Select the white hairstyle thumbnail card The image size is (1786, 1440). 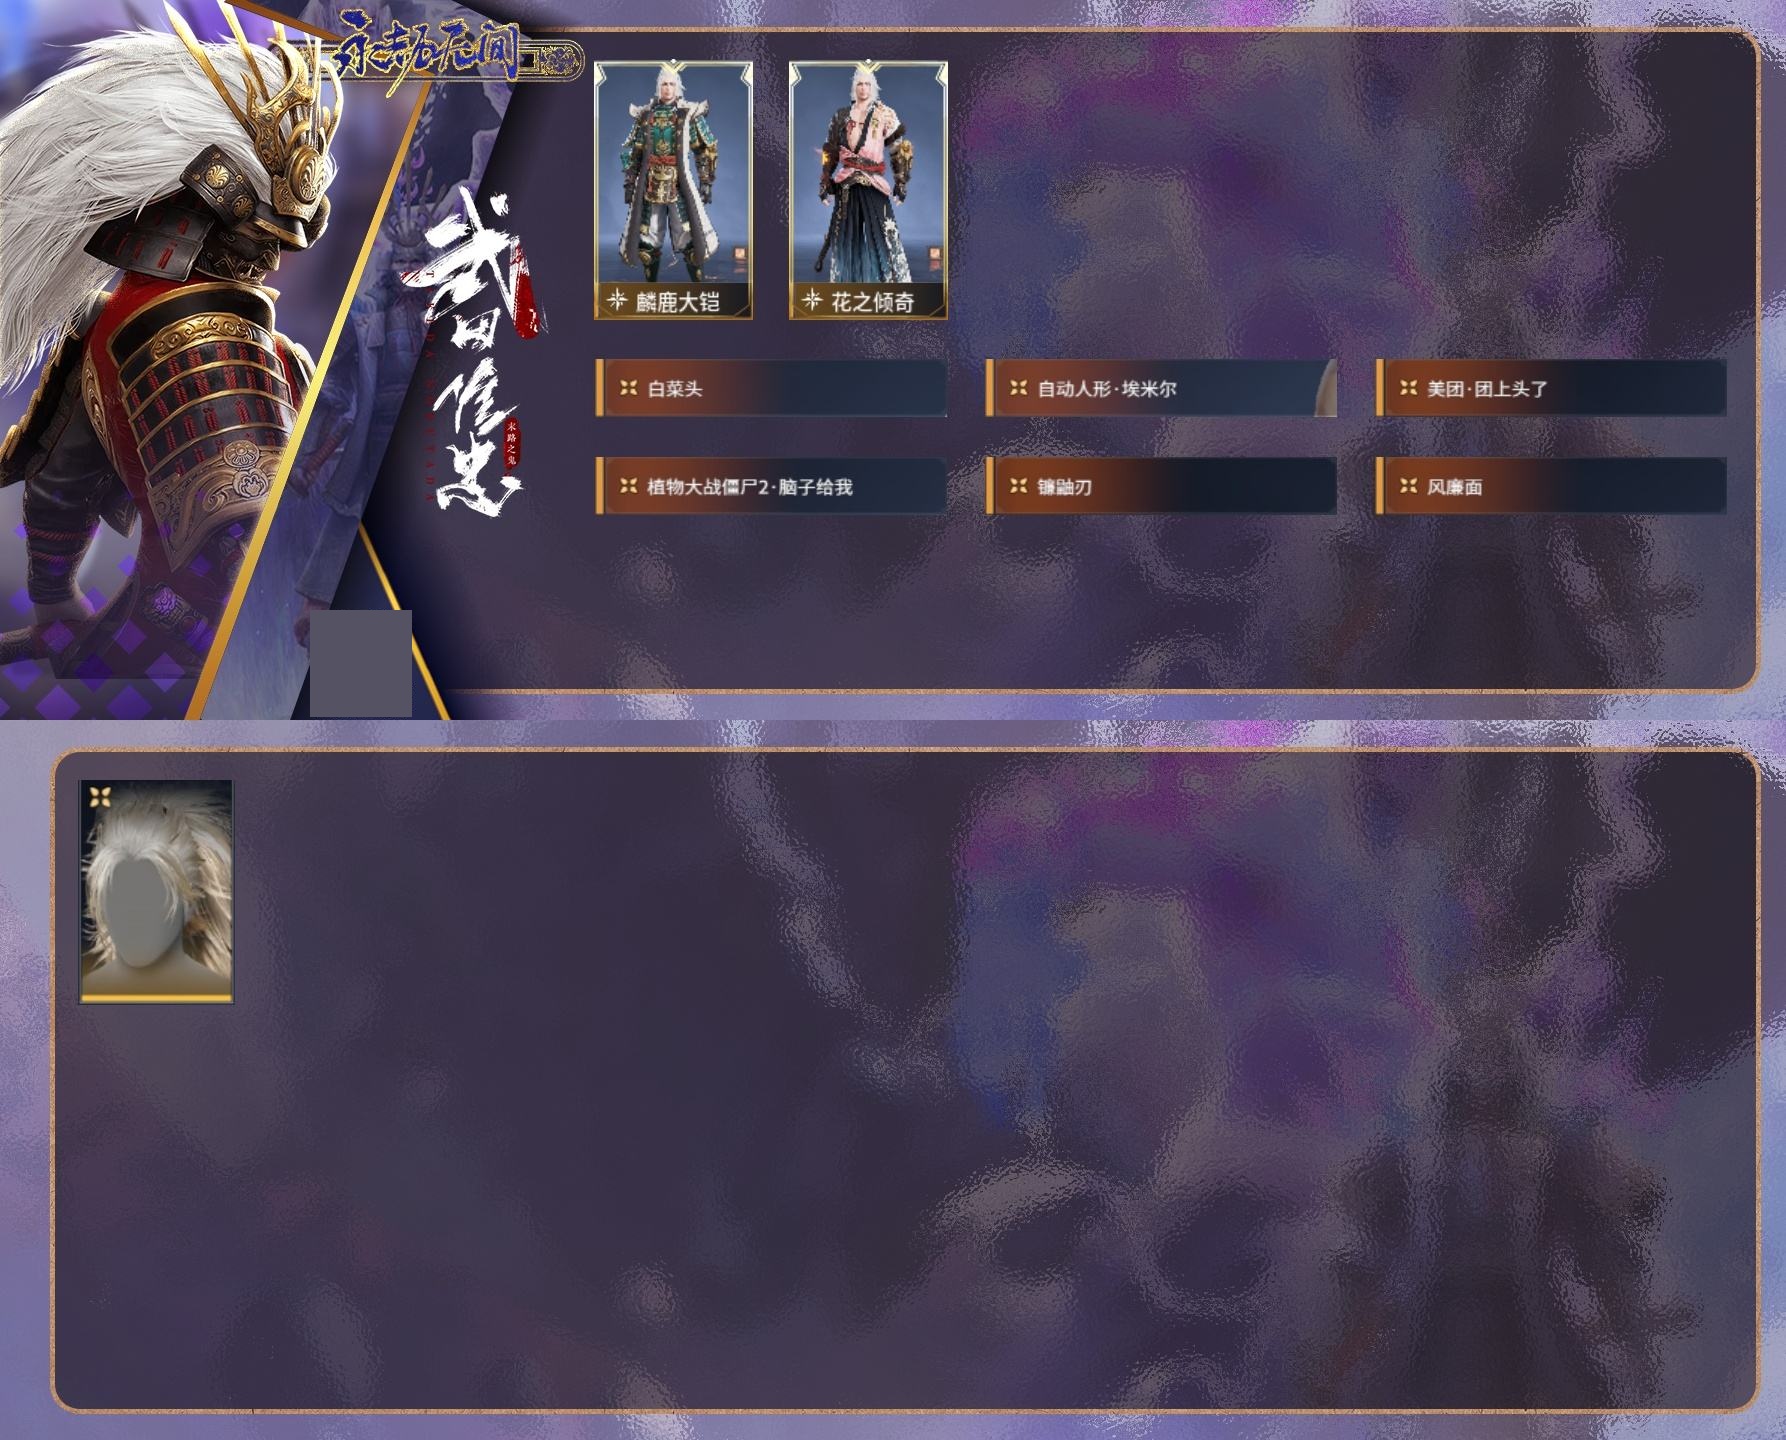156,892
